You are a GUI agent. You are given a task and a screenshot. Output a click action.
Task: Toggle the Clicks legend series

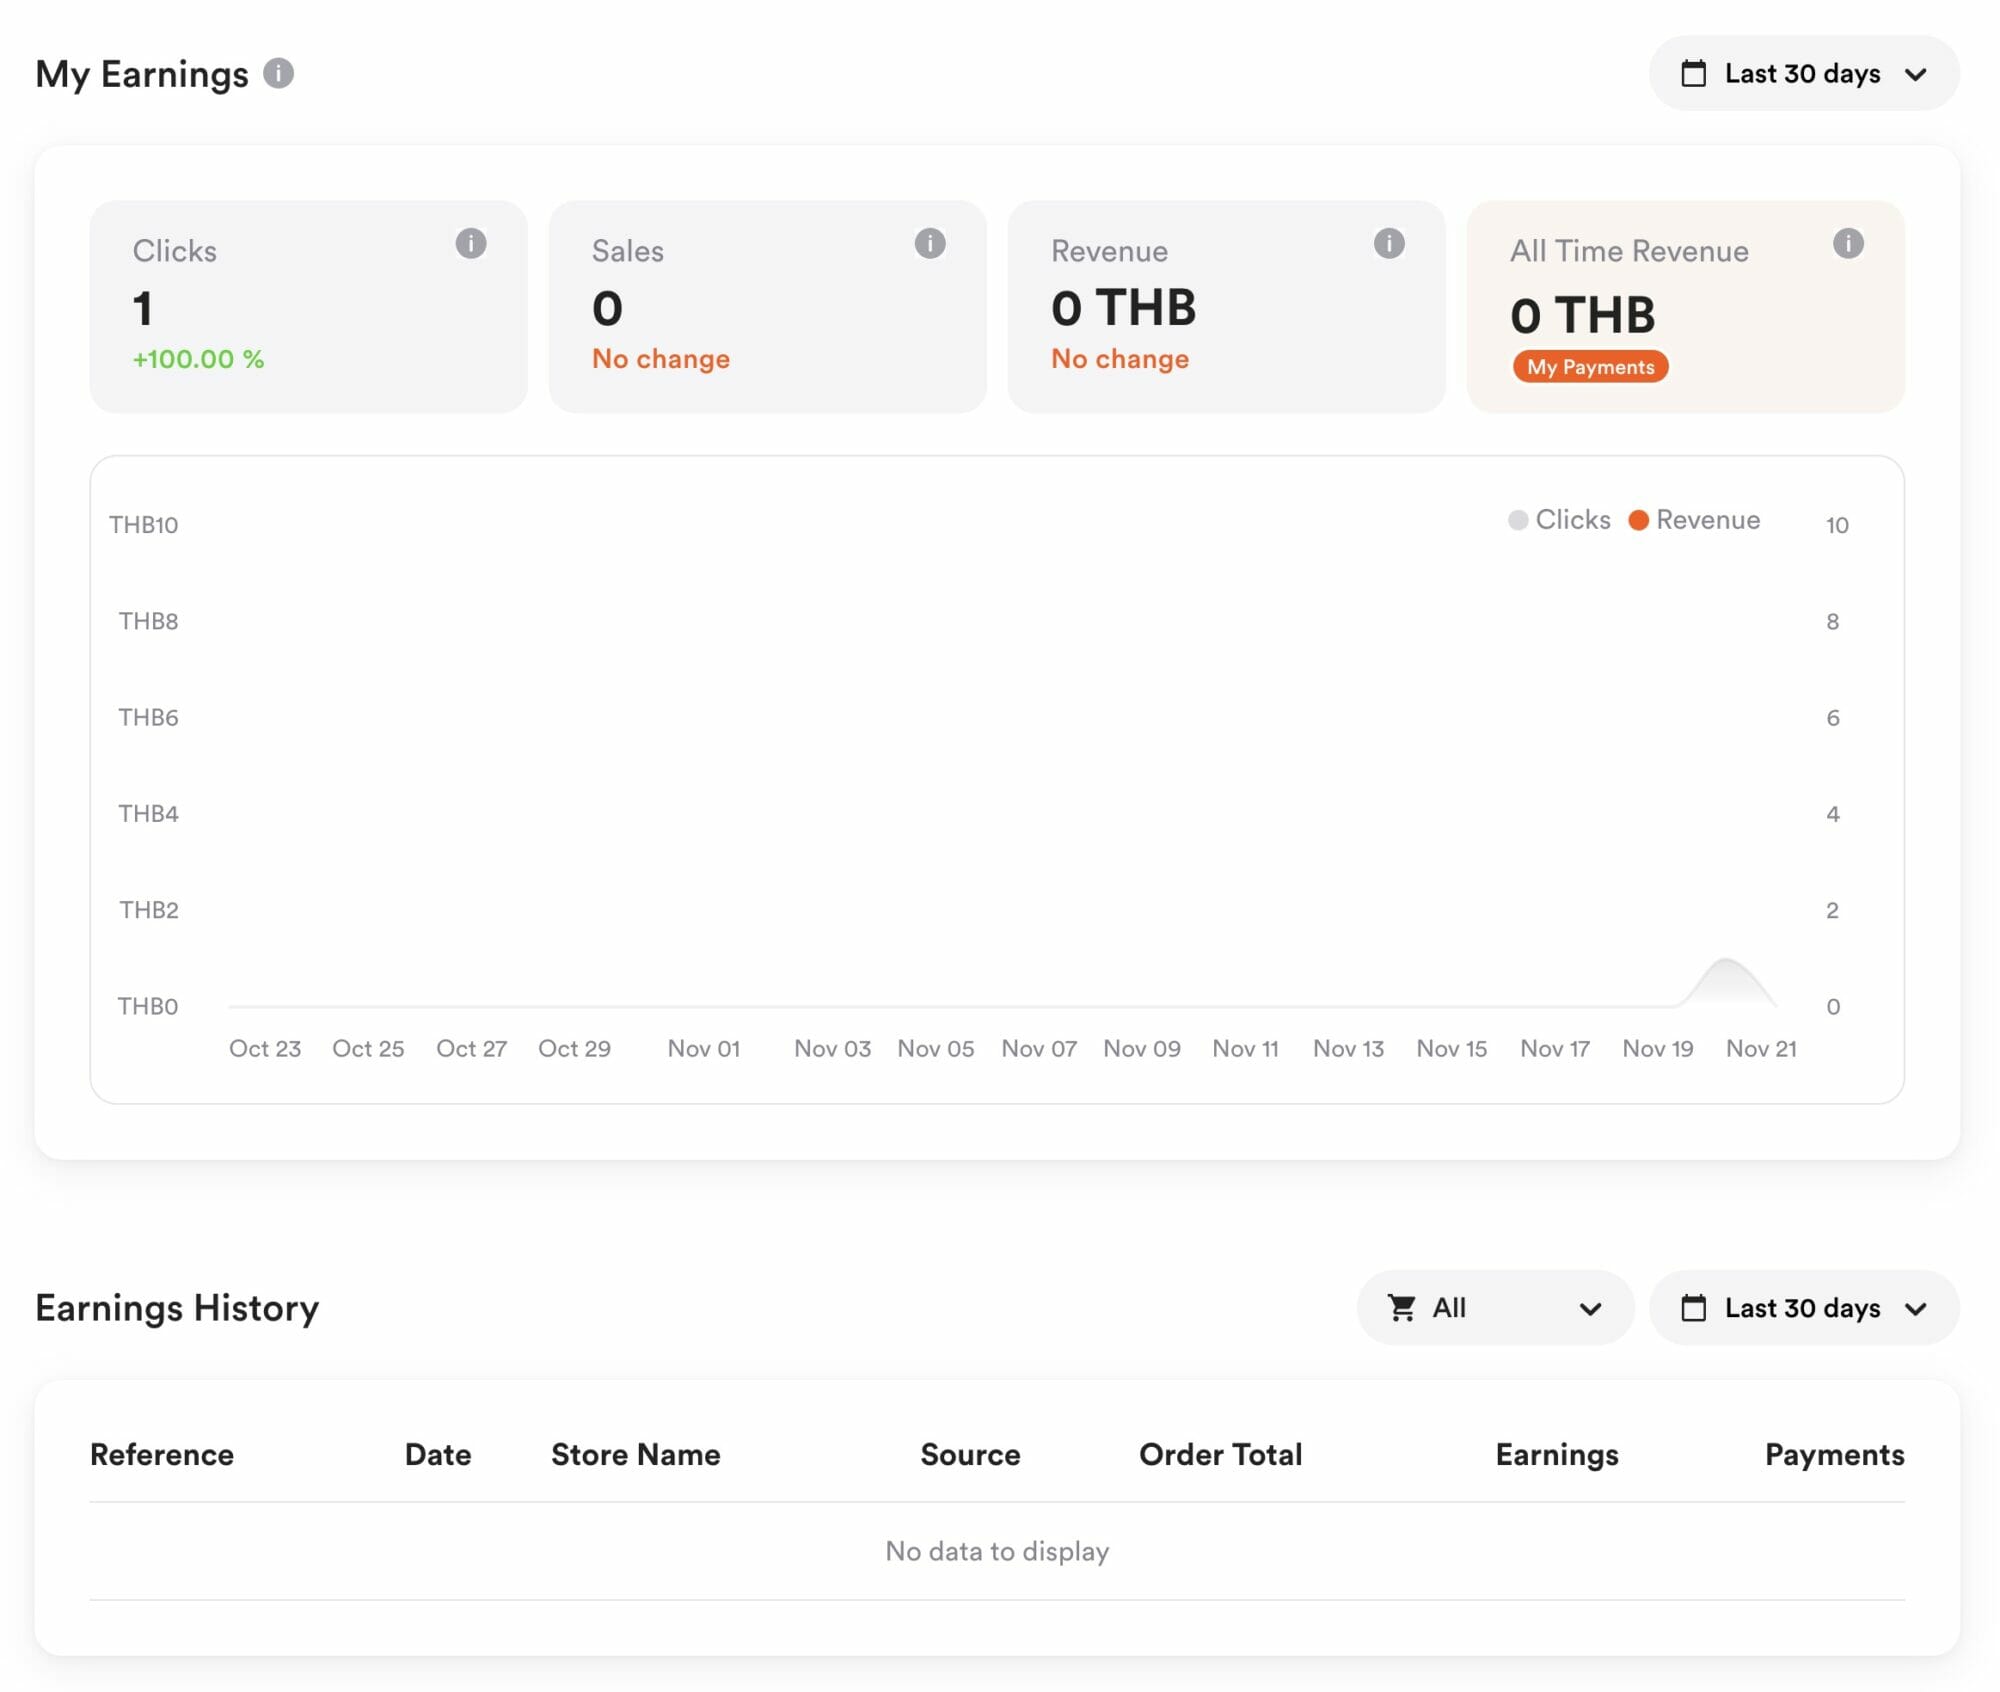(x=1559, y=520)
